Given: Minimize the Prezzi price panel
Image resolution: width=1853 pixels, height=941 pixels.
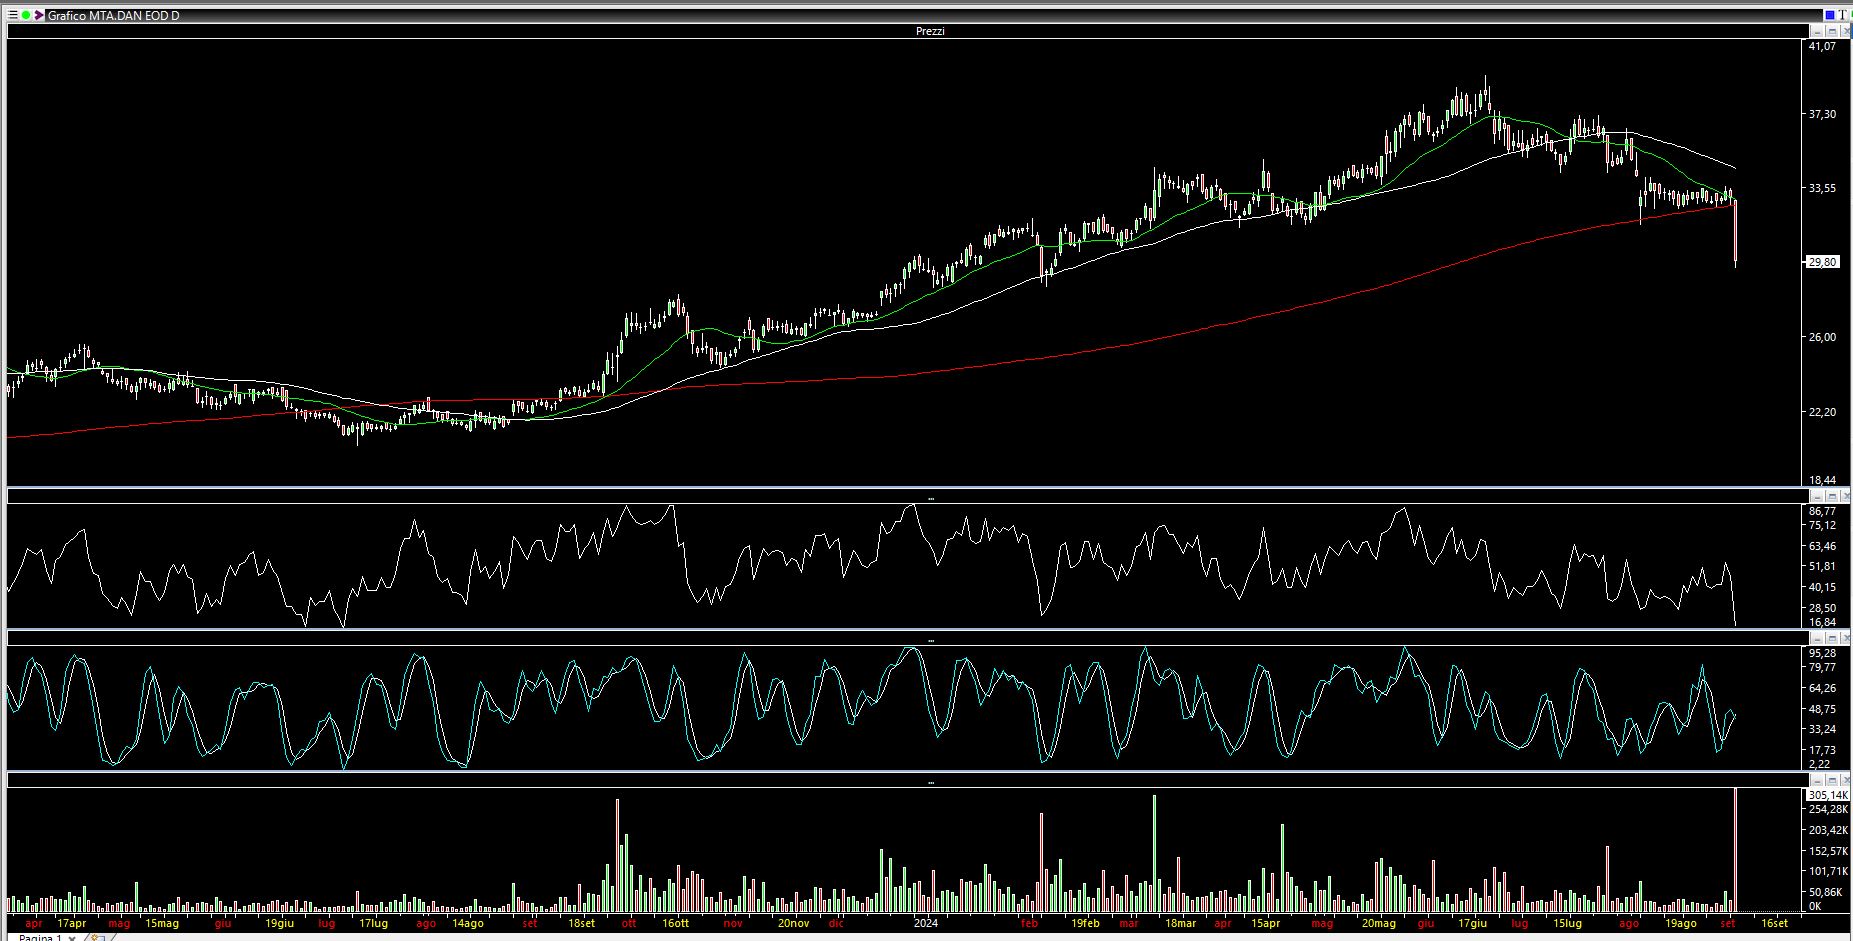Looking at the screenshot, I should (x=1817, y=31).
